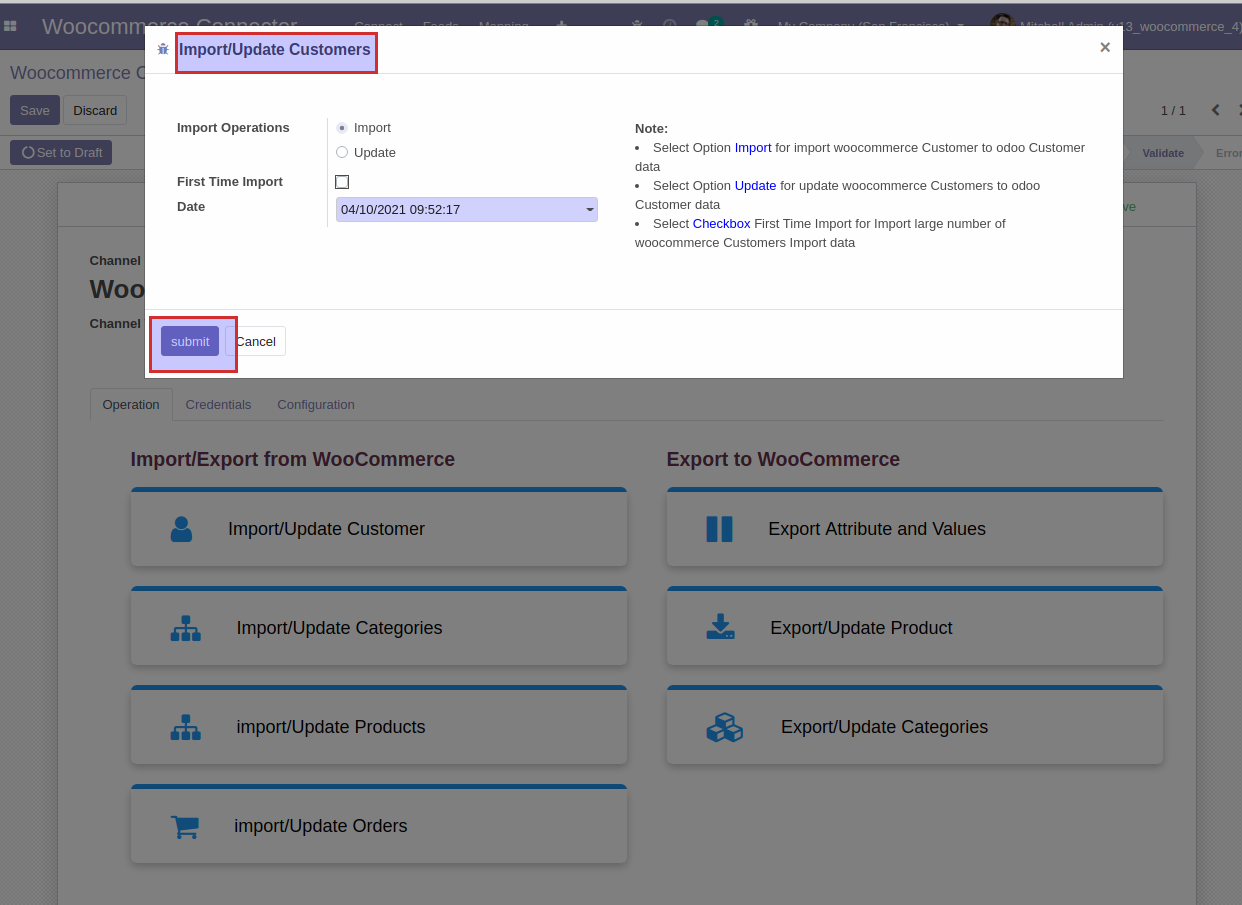Select the Import radio option

[x=342, y=128]
